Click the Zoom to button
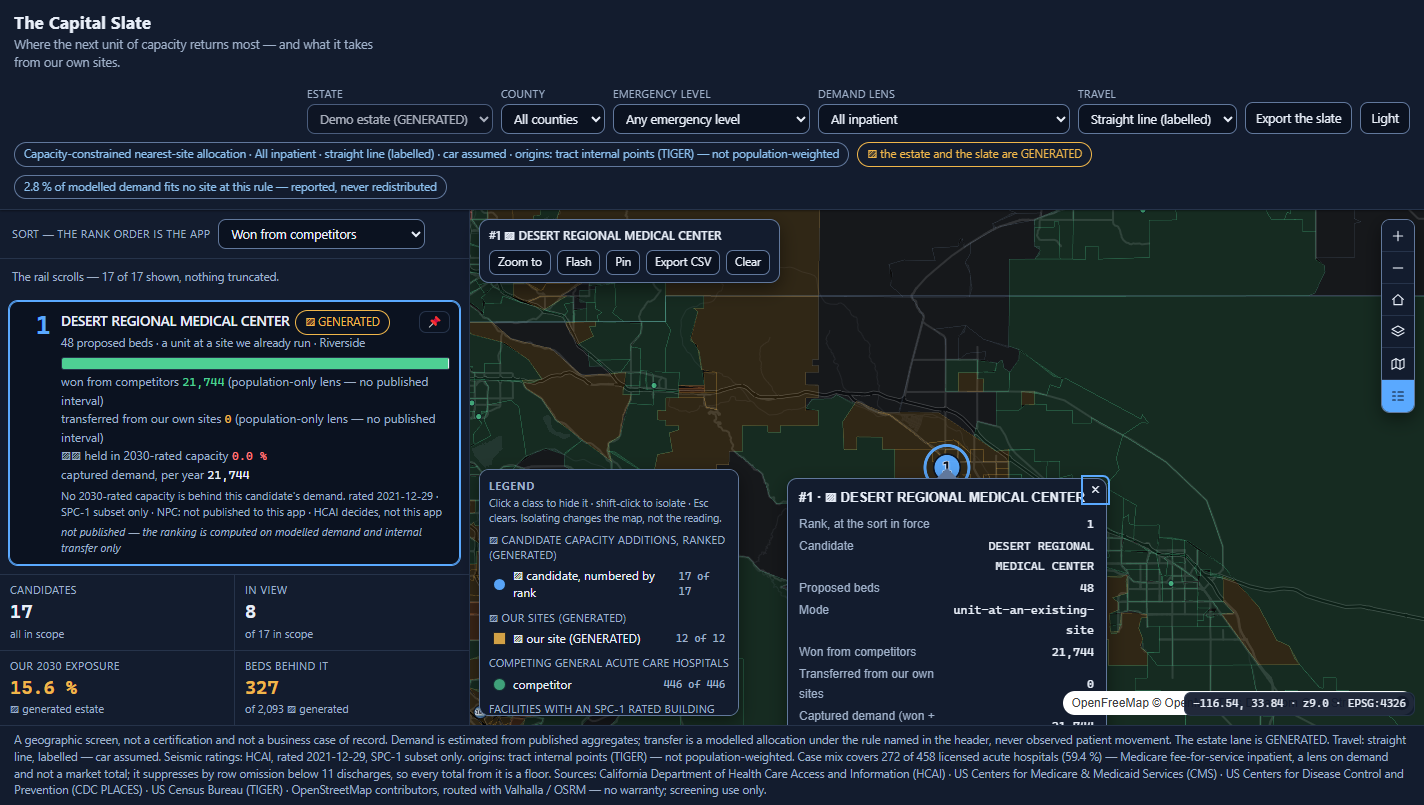This screenshot has height=805, width=1424. [520, 262]
